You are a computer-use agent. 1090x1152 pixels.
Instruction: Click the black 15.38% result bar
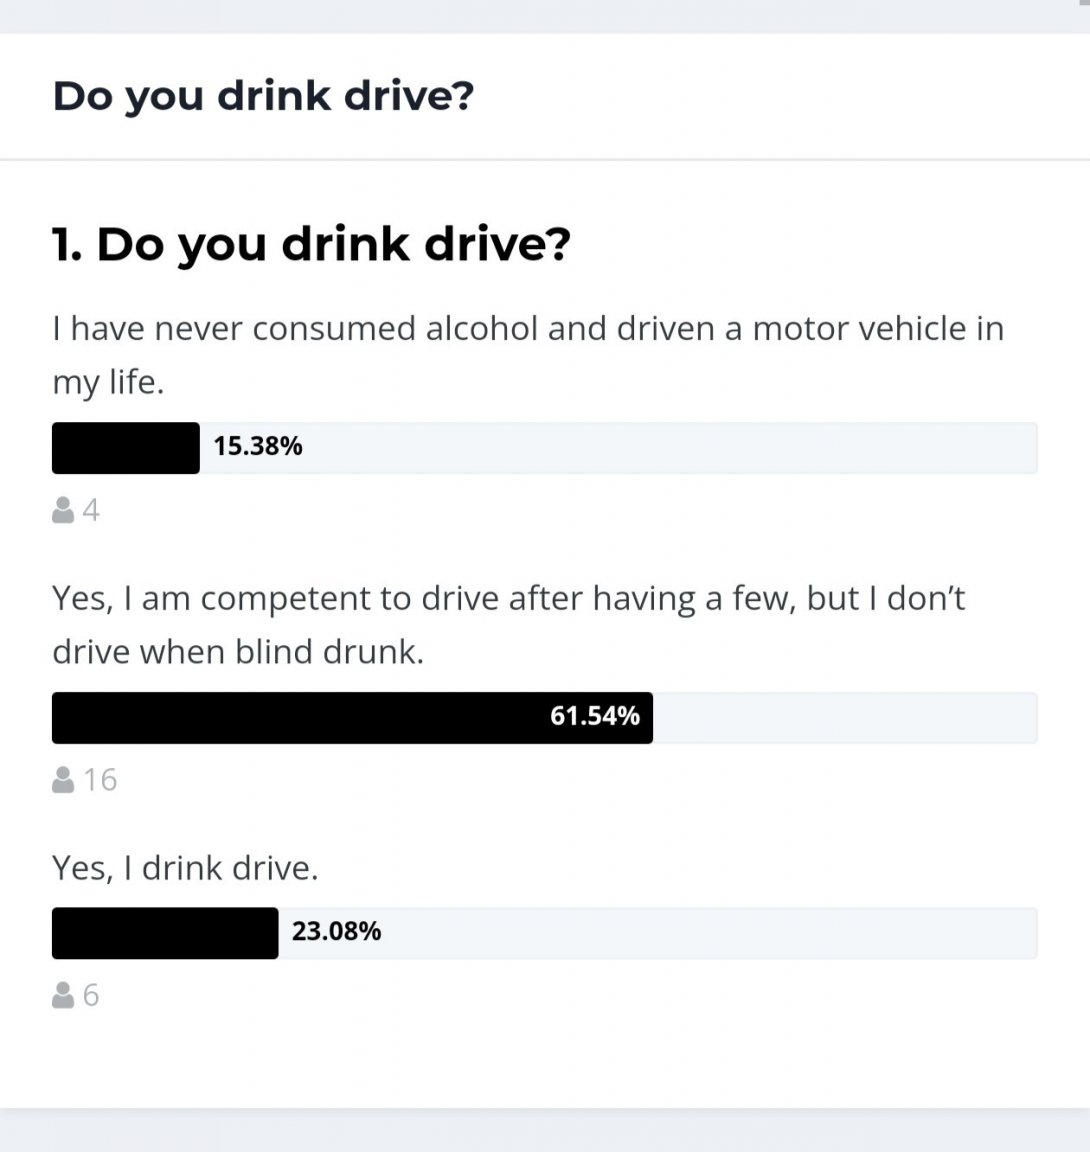tap(126, 448)
